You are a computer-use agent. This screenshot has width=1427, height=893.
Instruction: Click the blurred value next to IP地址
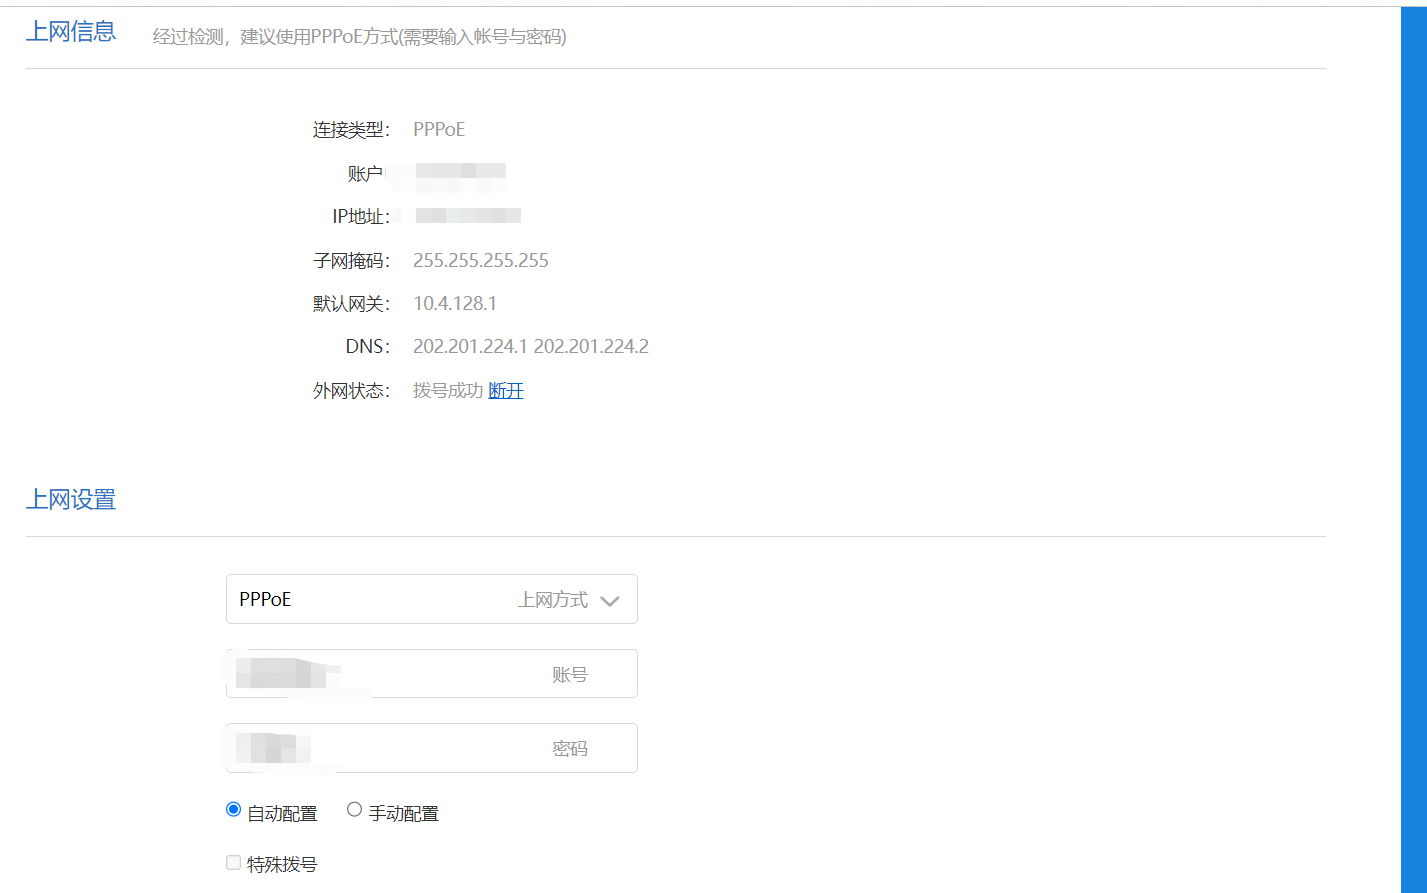point(467,216)
